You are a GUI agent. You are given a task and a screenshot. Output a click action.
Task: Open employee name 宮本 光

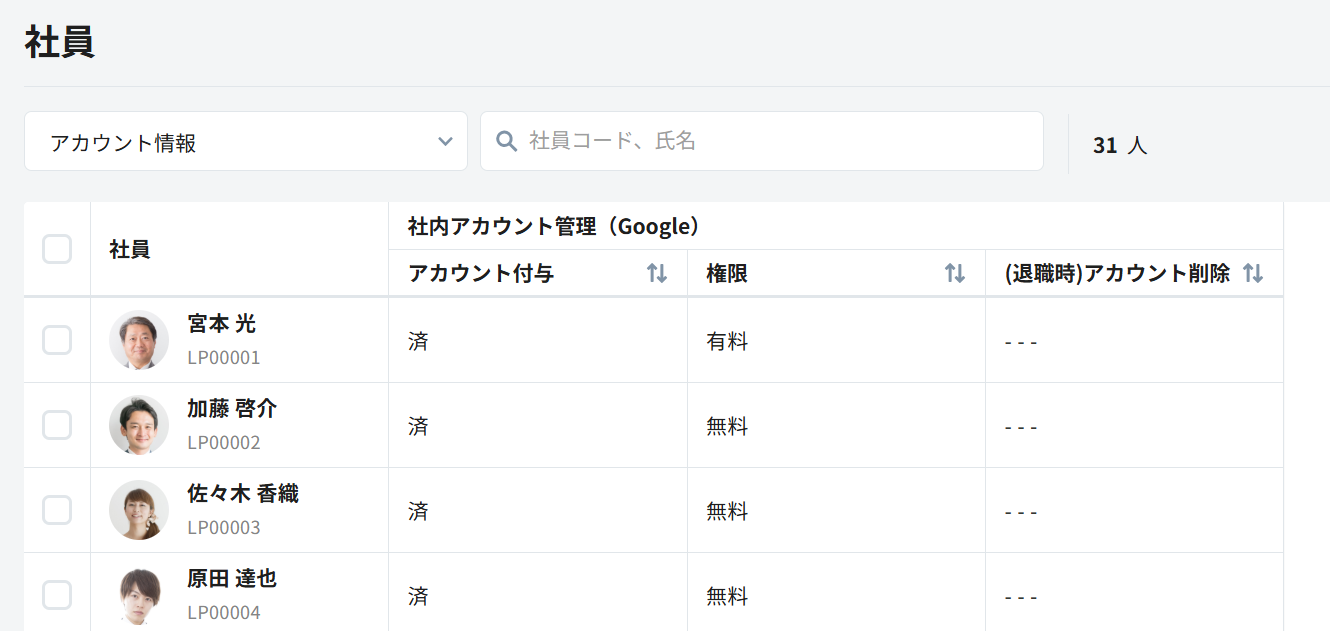221,324
